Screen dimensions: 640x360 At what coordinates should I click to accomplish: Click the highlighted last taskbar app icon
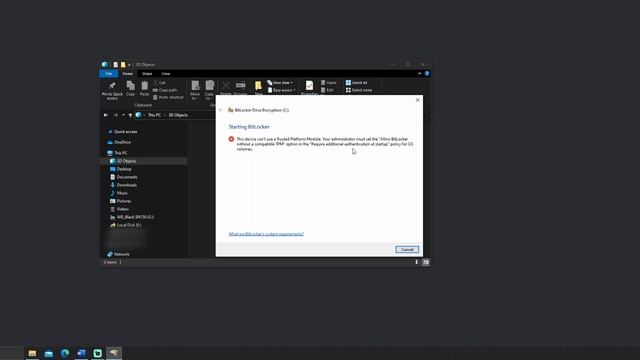pos(114,353)
